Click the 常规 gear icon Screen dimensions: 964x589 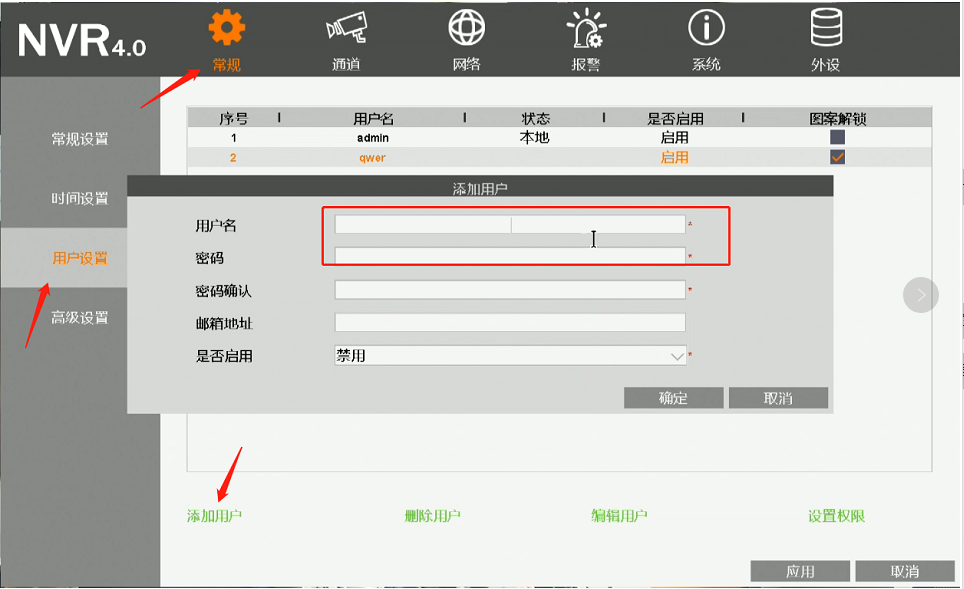[226, 28]
